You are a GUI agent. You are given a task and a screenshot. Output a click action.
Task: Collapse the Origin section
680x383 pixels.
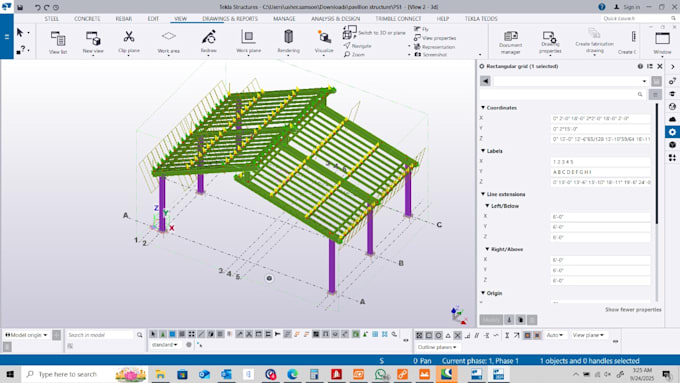coord(483,293)
